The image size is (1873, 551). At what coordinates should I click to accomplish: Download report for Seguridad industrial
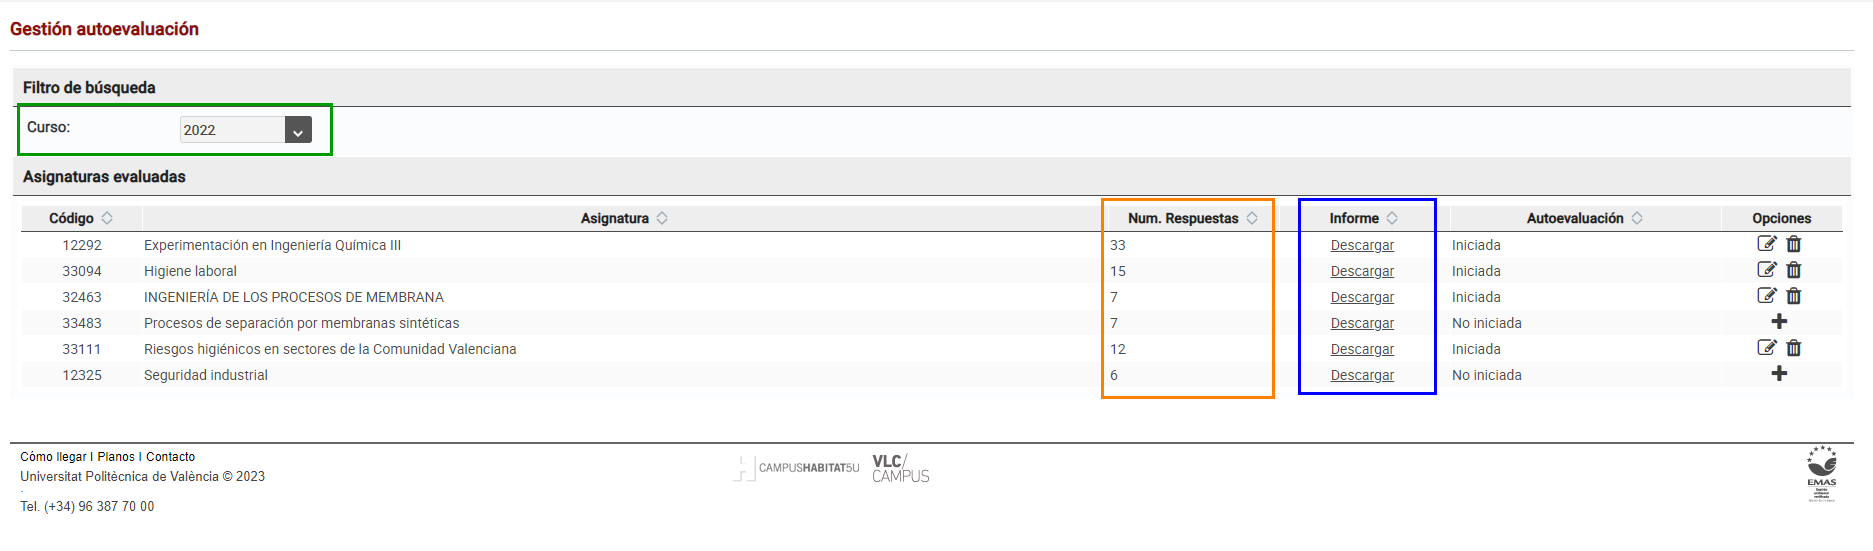(1362, 375)
